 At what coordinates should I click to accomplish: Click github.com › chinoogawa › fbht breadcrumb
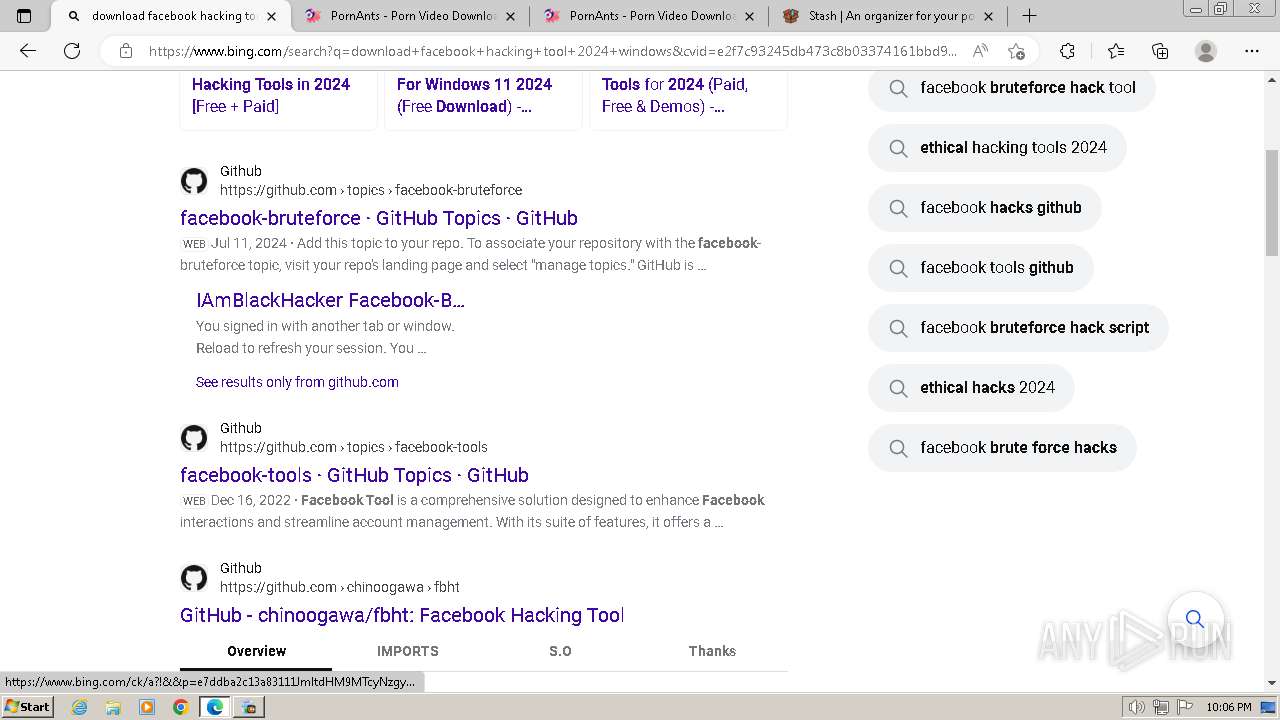pyautogui.click(x=340, y=587)
